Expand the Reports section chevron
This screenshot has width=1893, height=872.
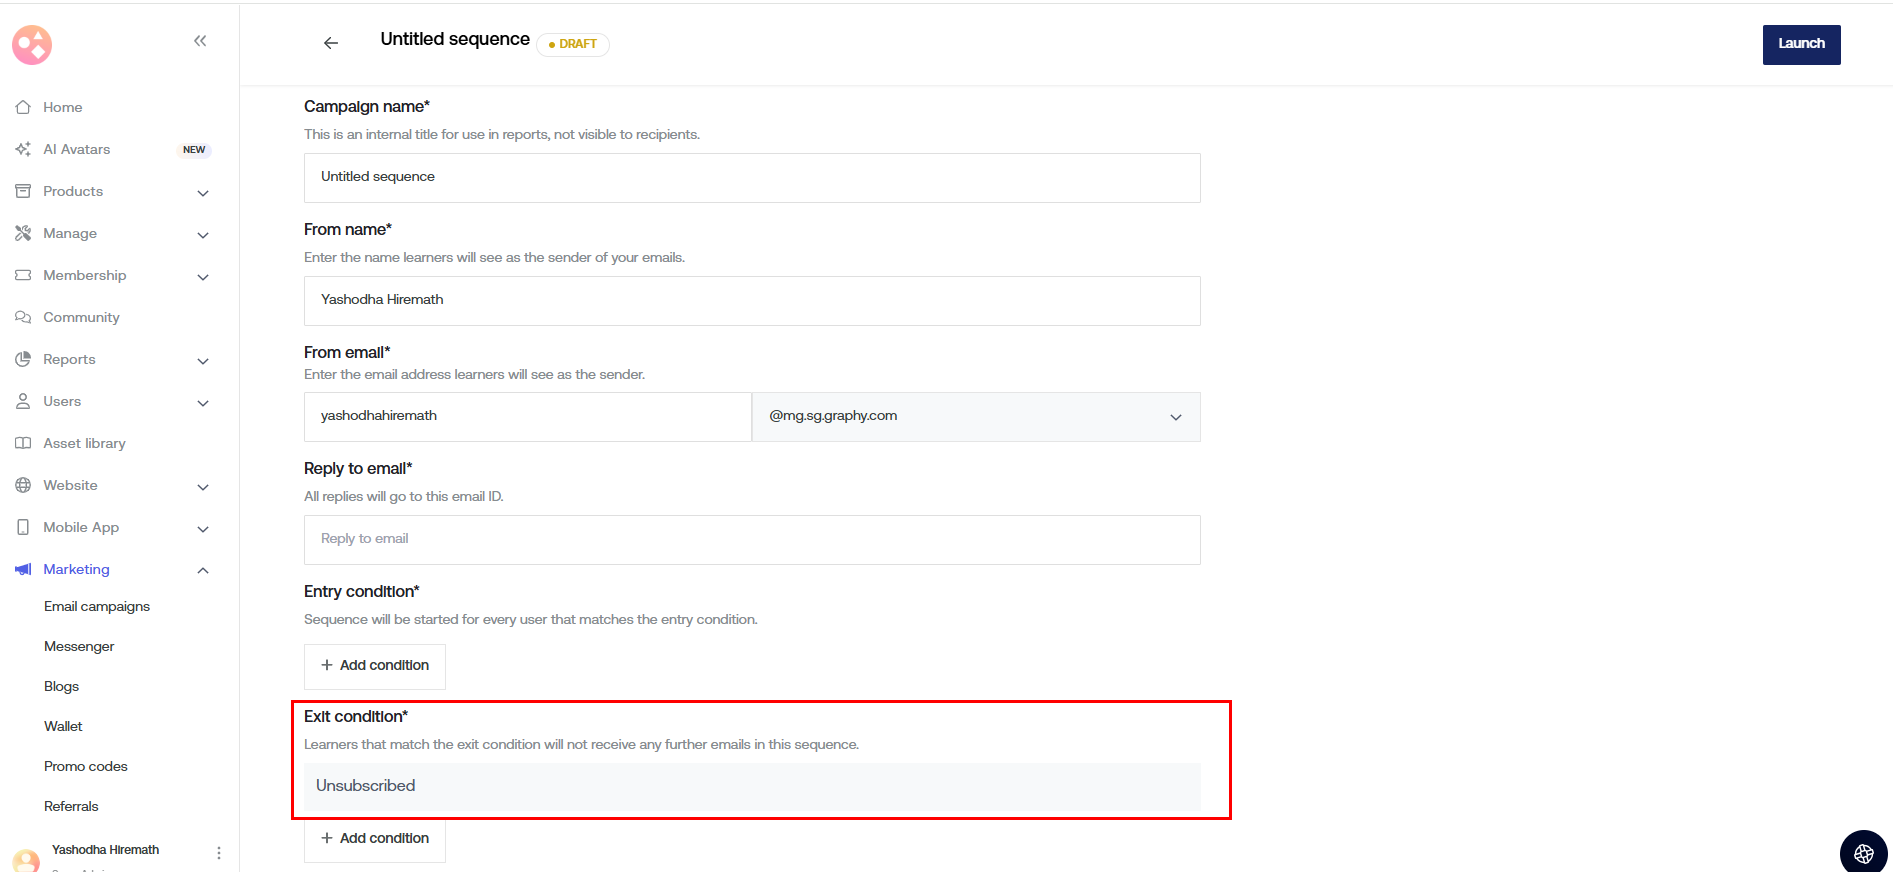pos(203,360)
